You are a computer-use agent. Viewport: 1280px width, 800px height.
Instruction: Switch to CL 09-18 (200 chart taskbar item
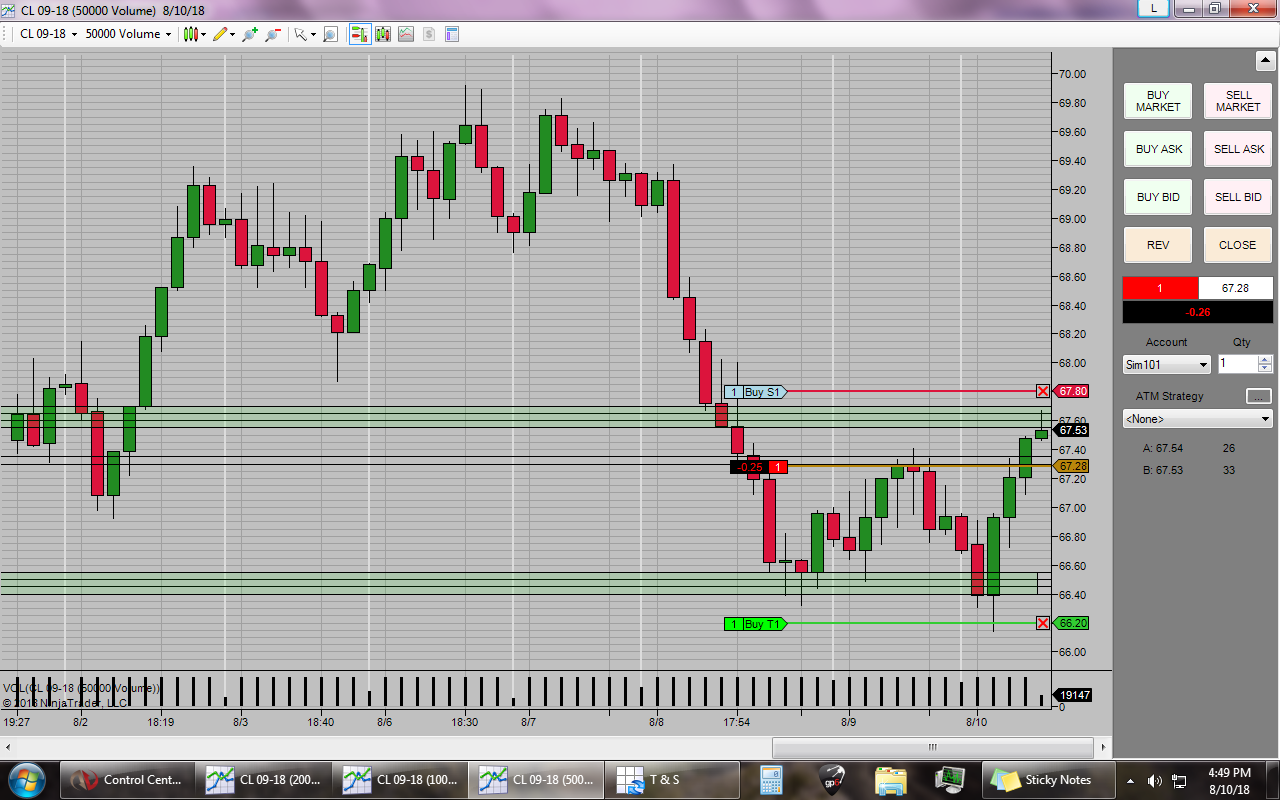(265, 780)
